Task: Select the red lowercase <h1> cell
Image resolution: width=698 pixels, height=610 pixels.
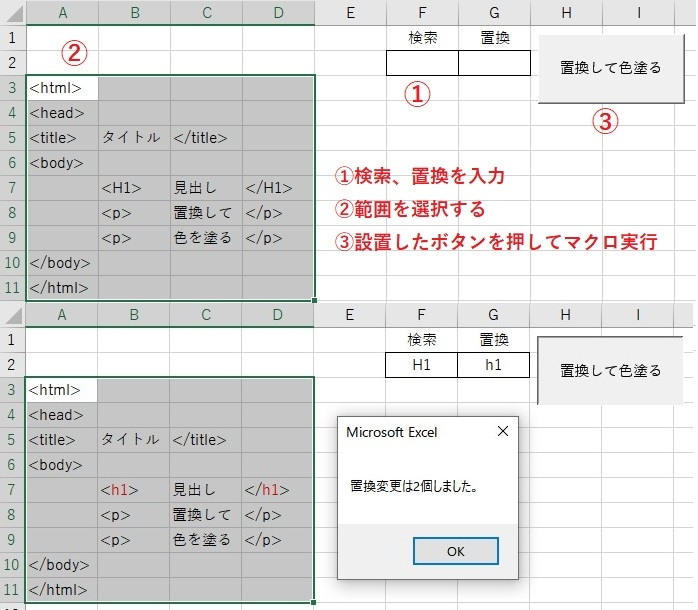Action: click(x=134, y=490)
